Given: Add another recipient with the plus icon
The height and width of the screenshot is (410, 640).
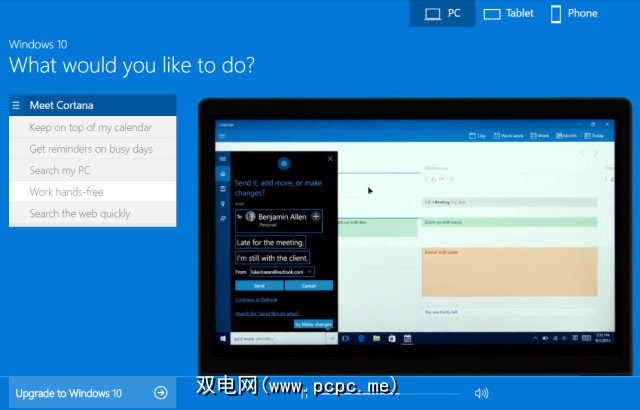Looking at the screenshot, I should (x=316, y=216).
